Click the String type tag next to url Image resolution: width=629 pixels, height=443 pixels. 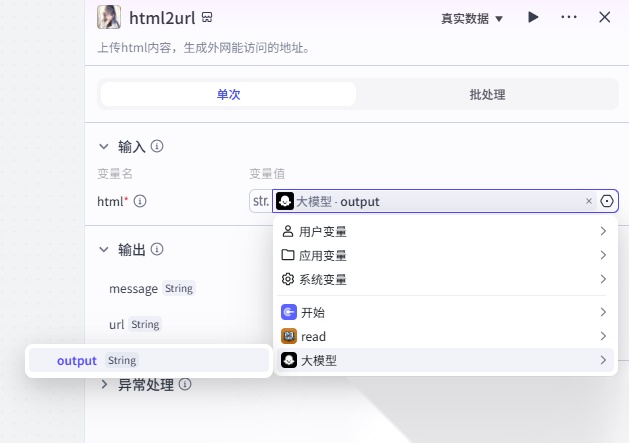coord(145,324)
